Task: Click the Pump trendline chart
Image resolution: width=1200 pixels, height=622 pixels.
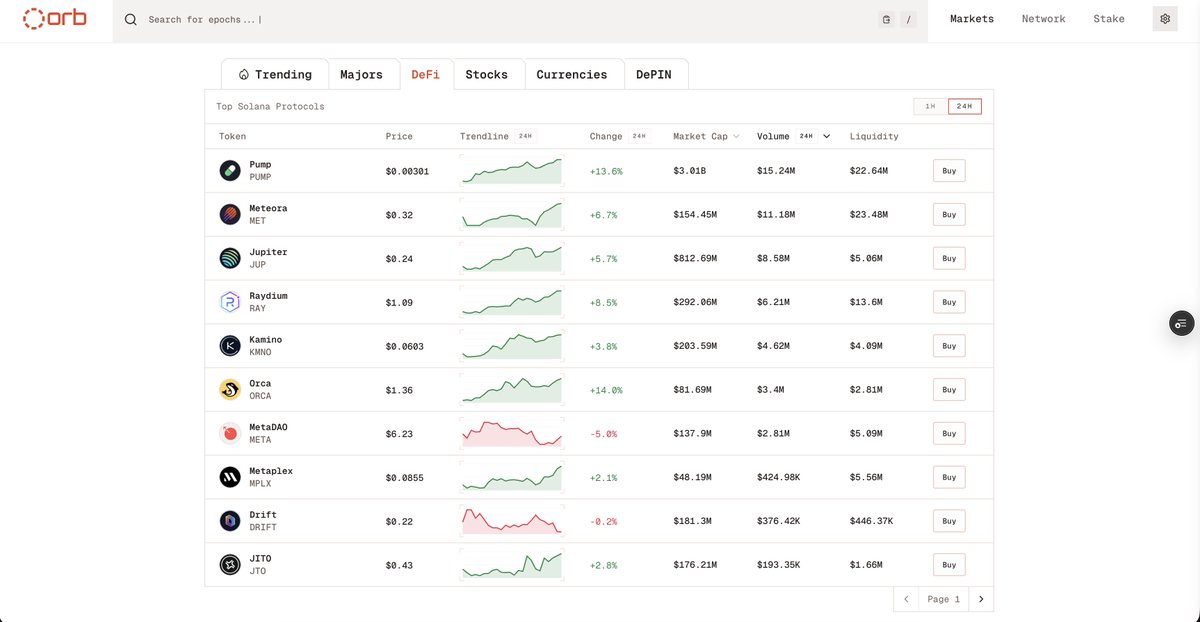Action: (x=512, y=171)
